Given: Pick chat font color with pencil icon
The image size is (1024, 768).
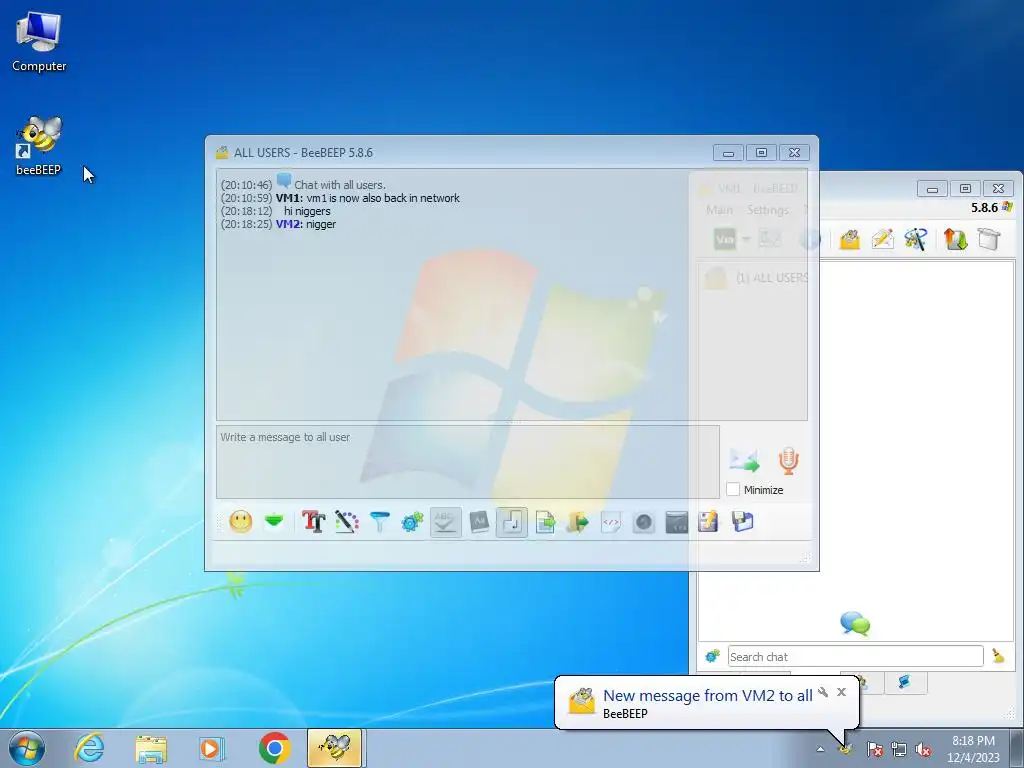Looking at the screenshot, I should point(347,522).
